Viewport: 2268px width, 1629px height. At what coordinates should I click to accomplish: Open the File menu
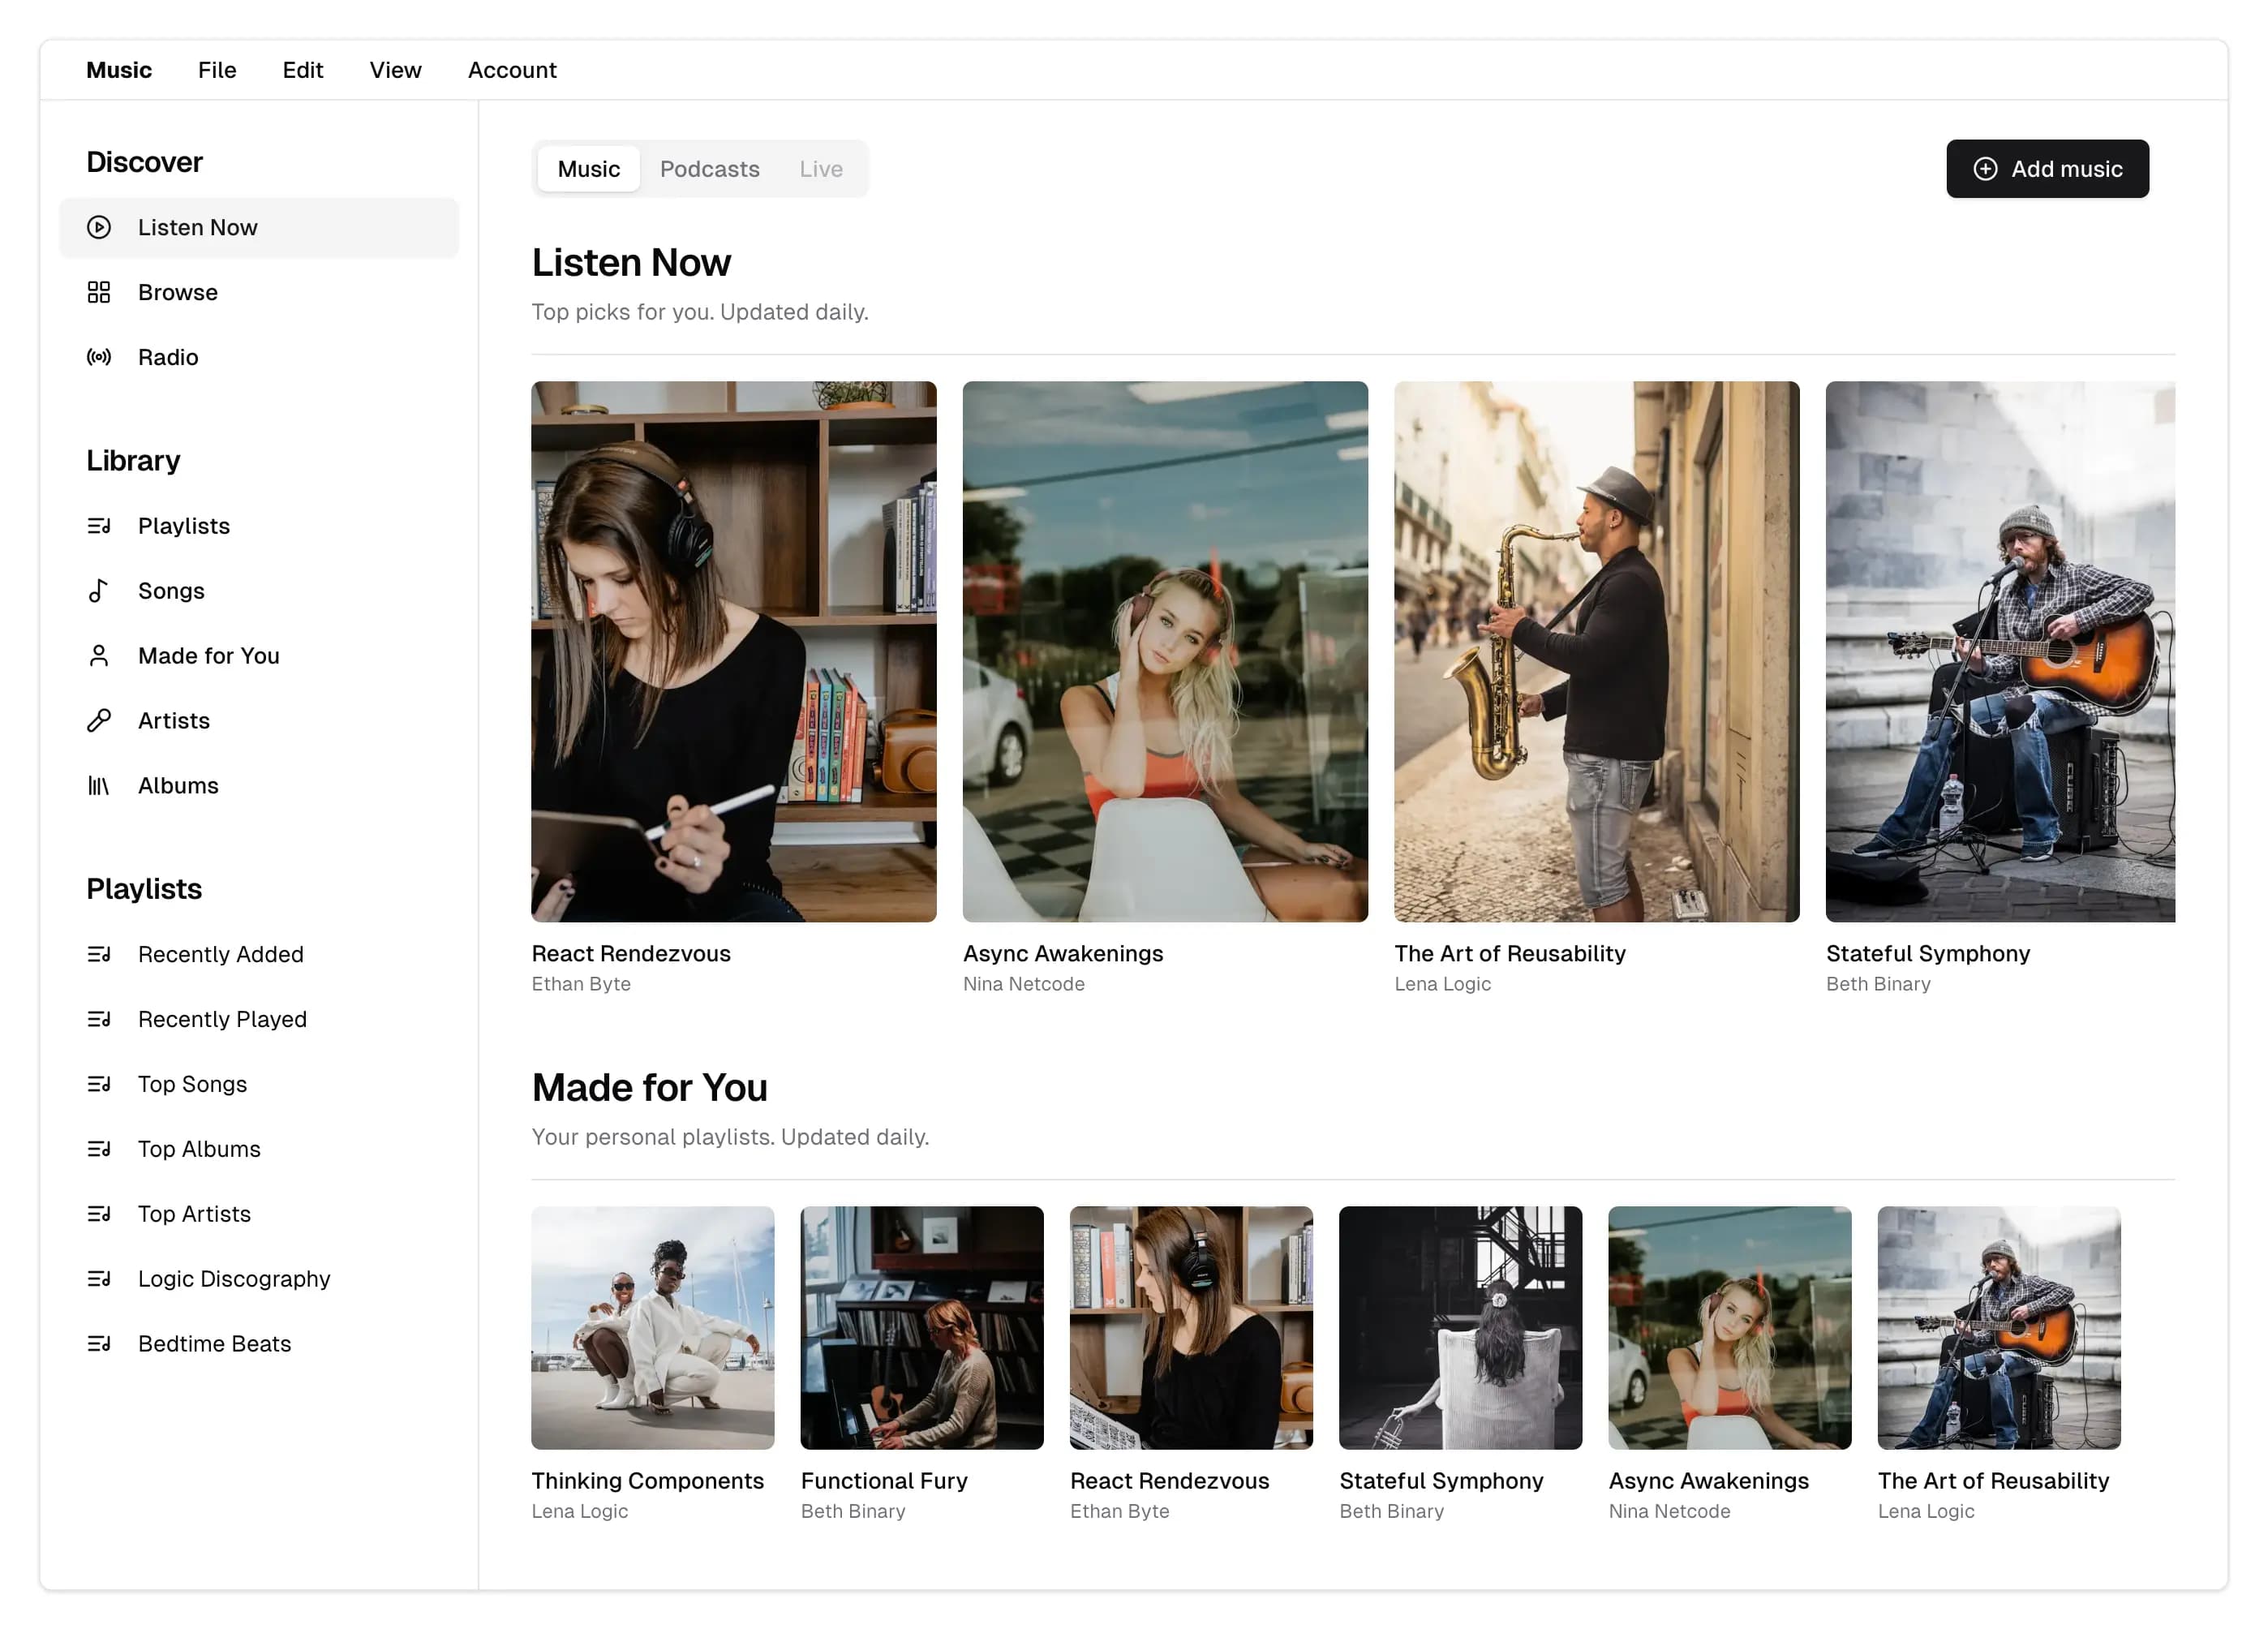click(x=217, y=70)
